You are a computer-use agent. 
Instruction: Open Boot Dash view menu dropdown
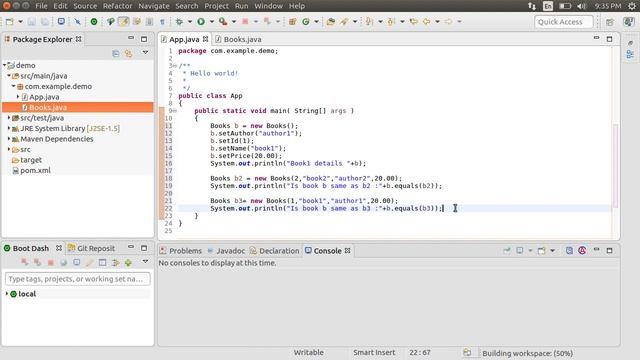tap(145, 261)
